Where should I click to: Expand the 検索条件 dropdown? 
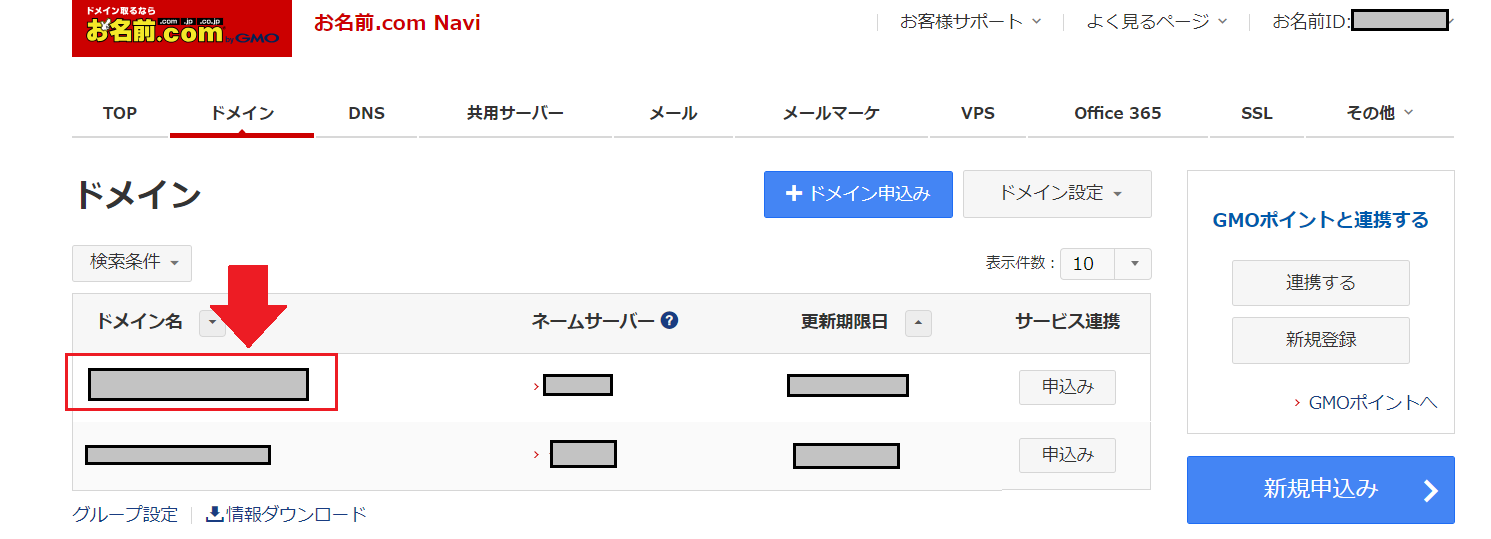click(x=132, y=263)
